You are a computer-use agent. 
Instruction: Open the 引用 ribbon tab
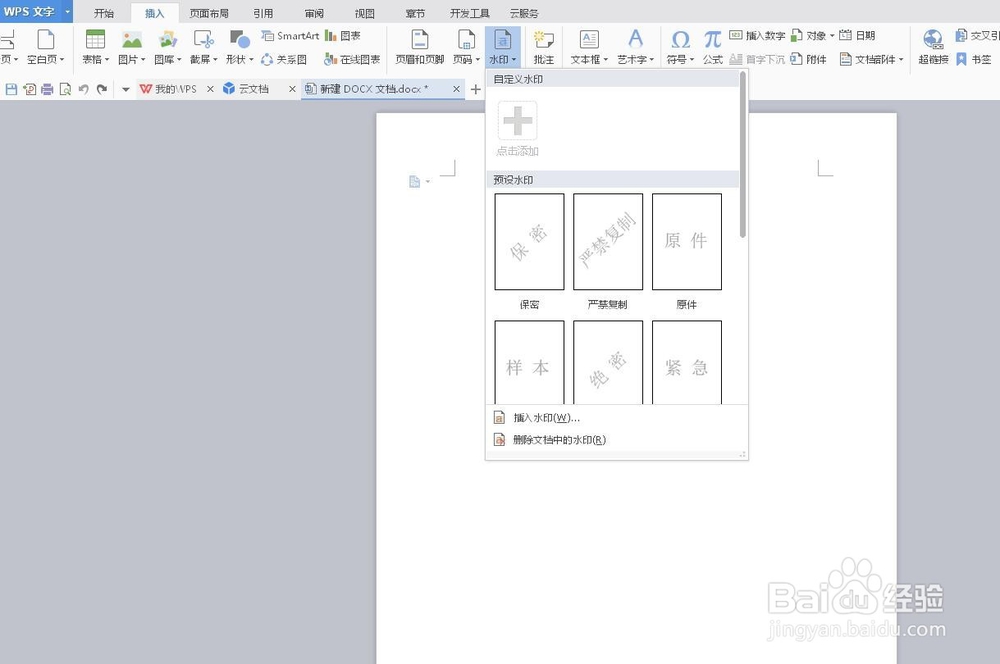click(x=263, y=13)
